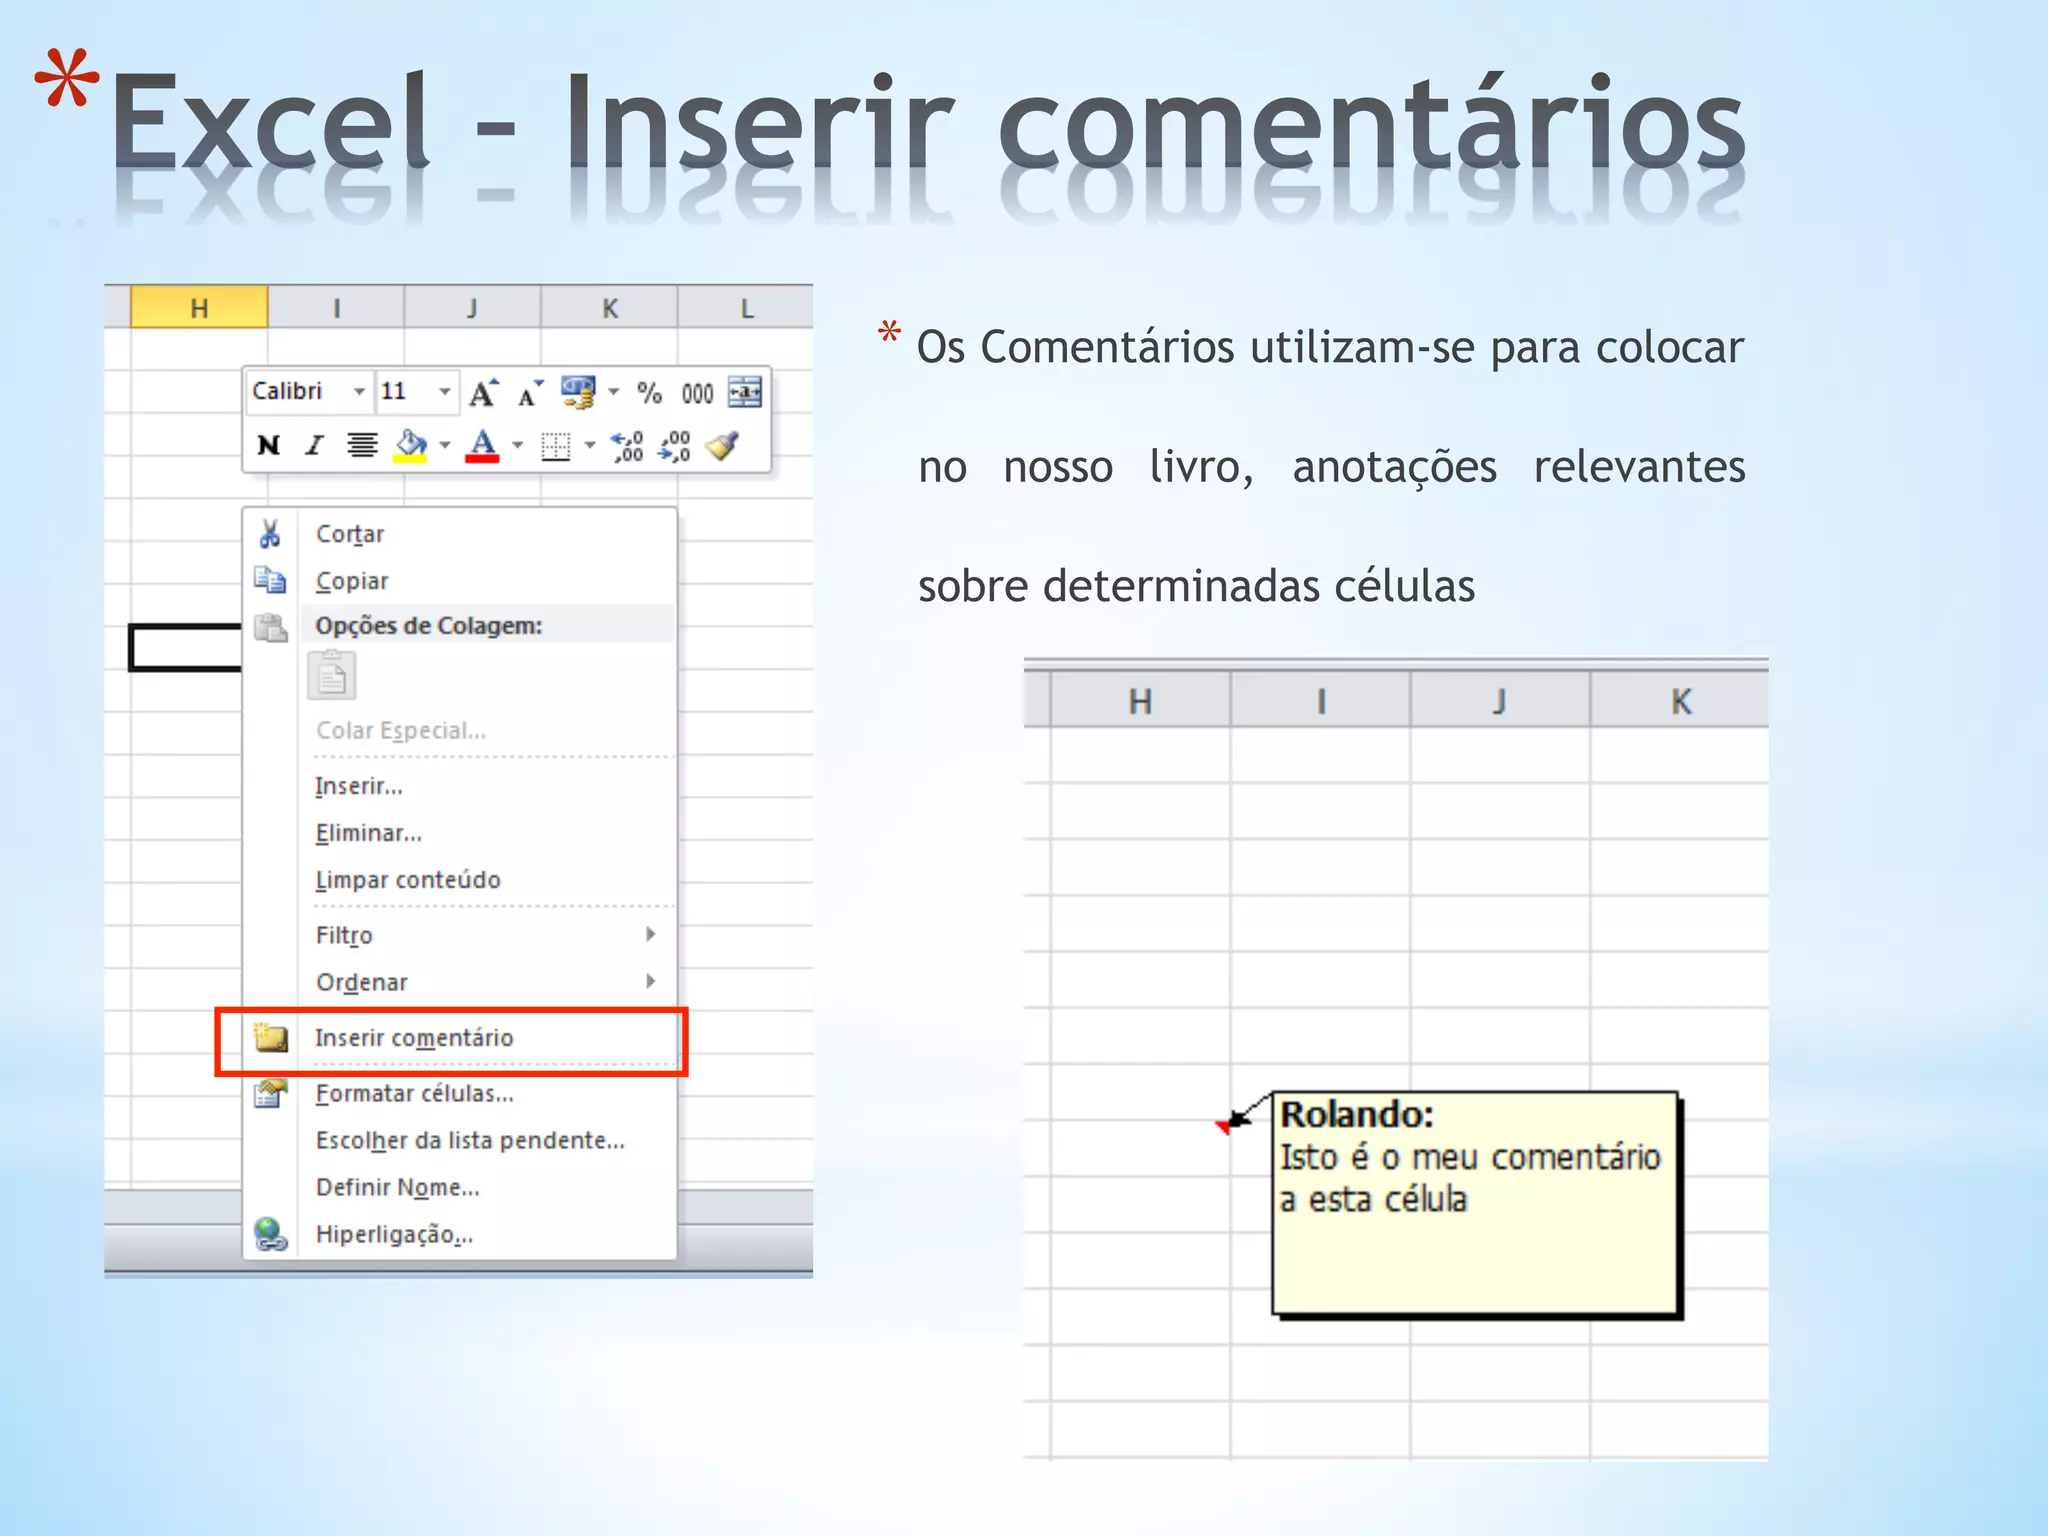The width and height of the screenshot is (2048, 1536).
Task: Expand the Accounting format dropdown arrow
Action: pos(613,392)
